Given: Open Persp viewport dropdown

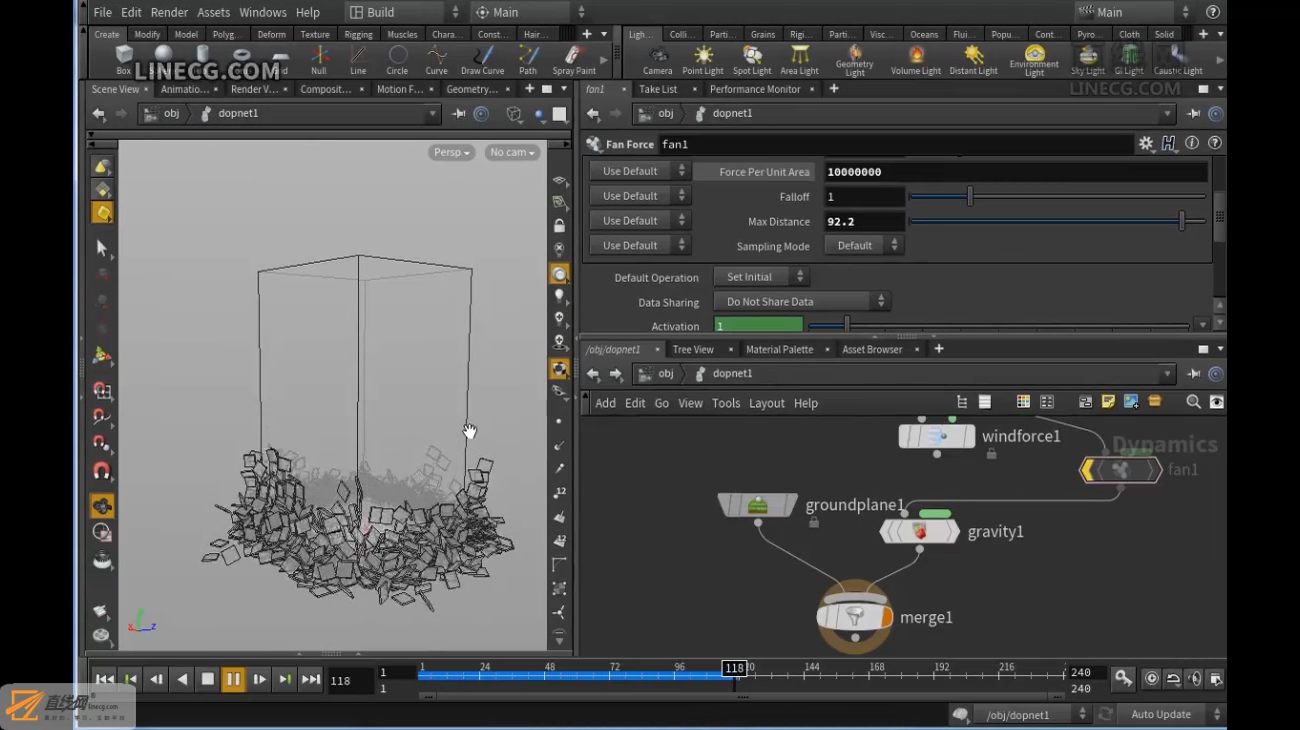Looking at the screenshot, I should coord(451,152).
